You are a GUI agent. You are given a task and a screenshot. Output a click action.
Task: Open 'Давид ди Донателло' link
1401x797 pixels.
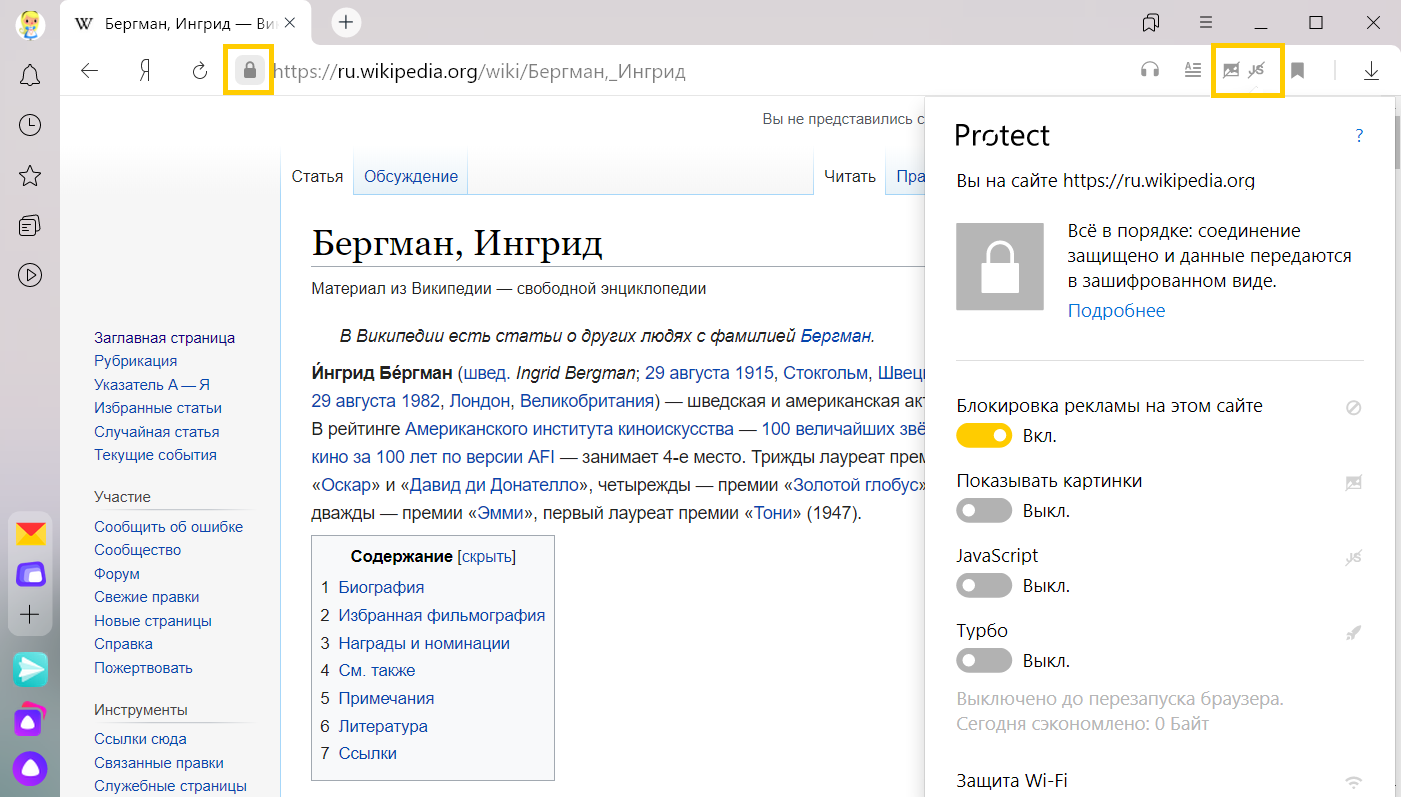pyautogui.click(x=494, y=486)
